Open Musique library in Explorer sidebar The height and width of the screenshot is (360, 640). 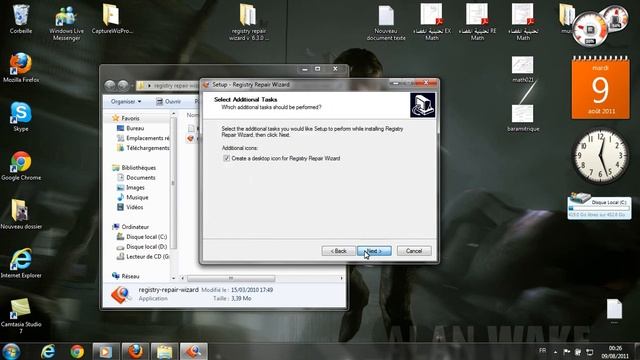click(133, 197)
